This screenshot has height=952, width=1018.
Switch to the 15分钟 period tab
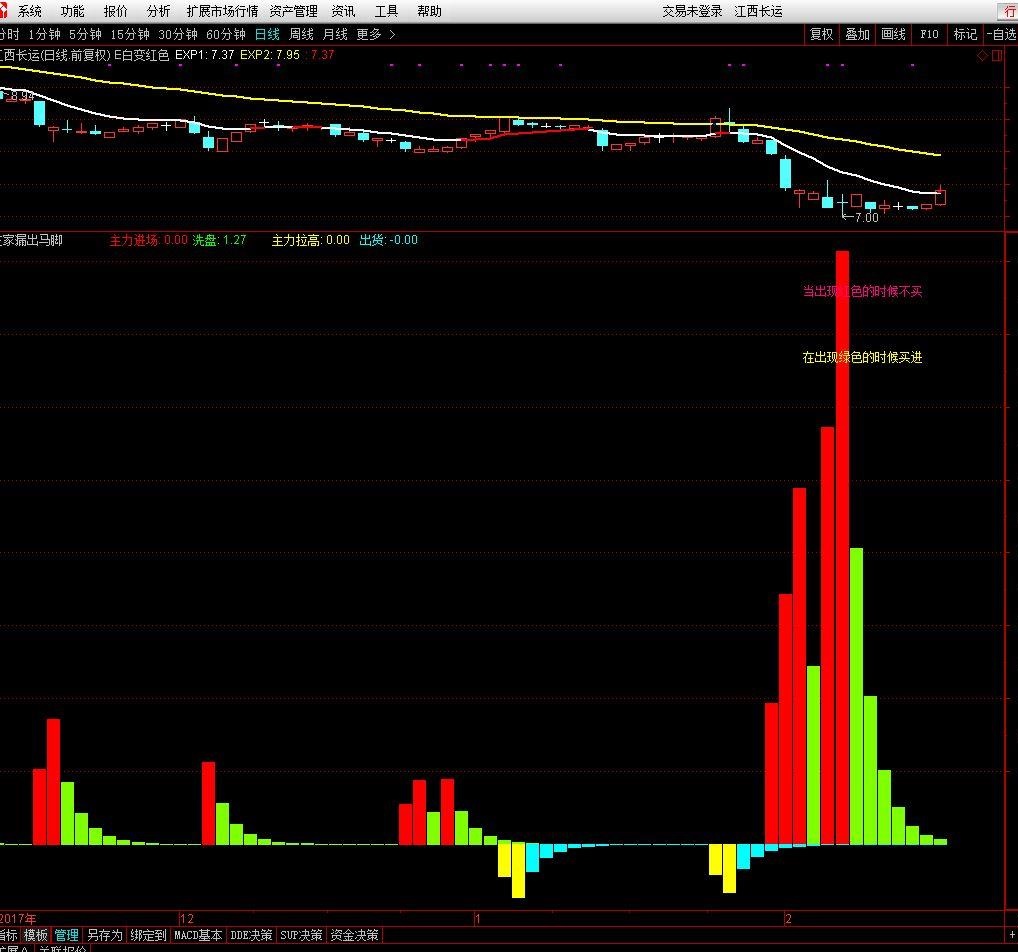coord(129,34)
